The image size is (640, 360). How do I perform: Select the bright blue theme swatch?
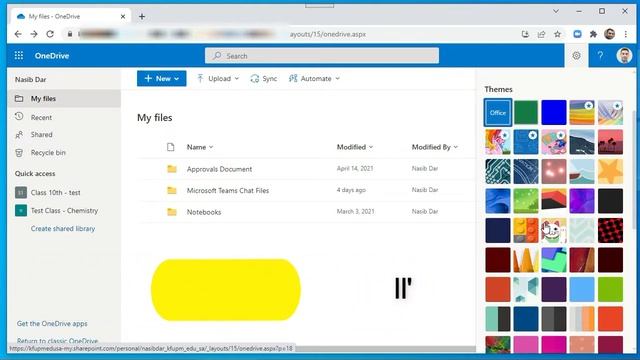click(554, 112)
